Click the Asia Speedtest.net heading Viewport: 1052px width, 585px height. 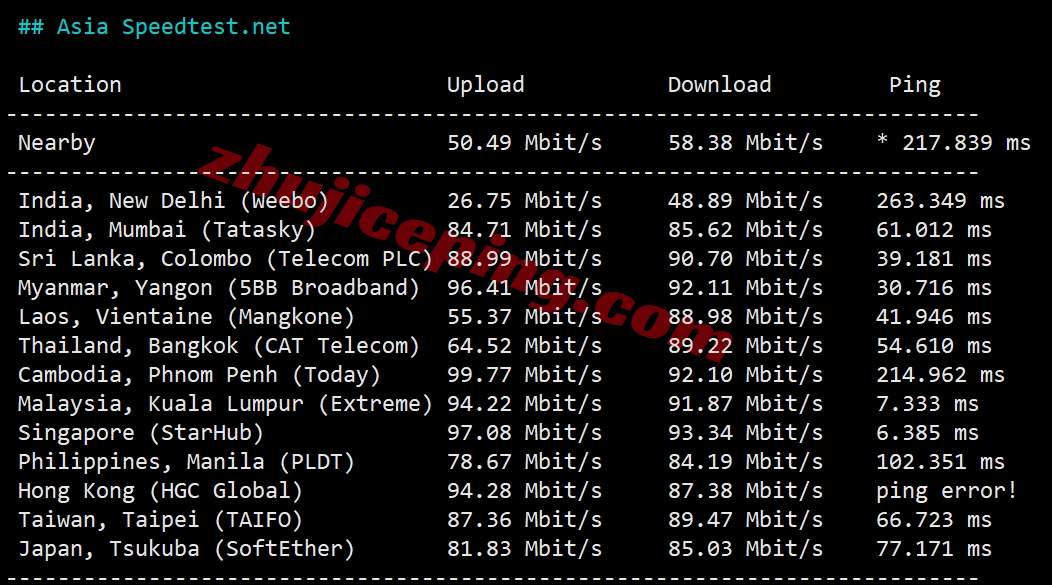154,27
